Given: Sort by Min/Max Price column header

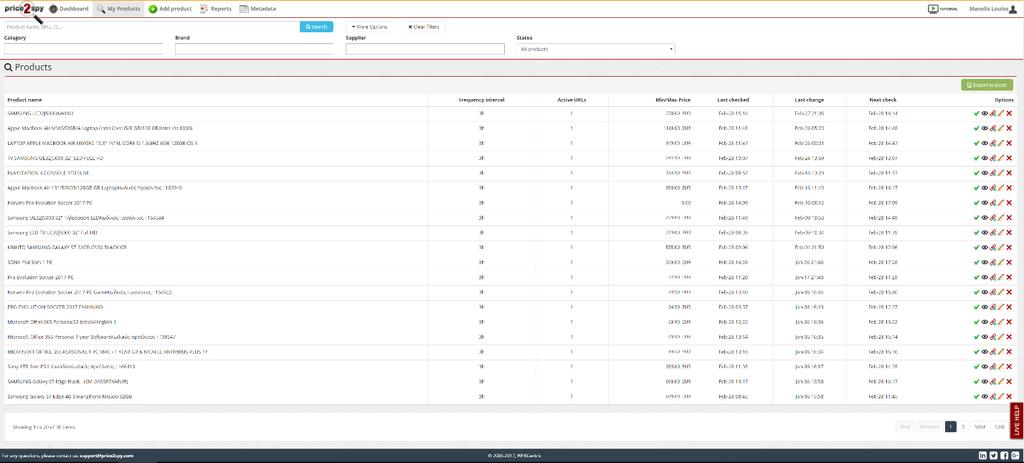Looking at the screenshot, I should (x=673, y=100).
